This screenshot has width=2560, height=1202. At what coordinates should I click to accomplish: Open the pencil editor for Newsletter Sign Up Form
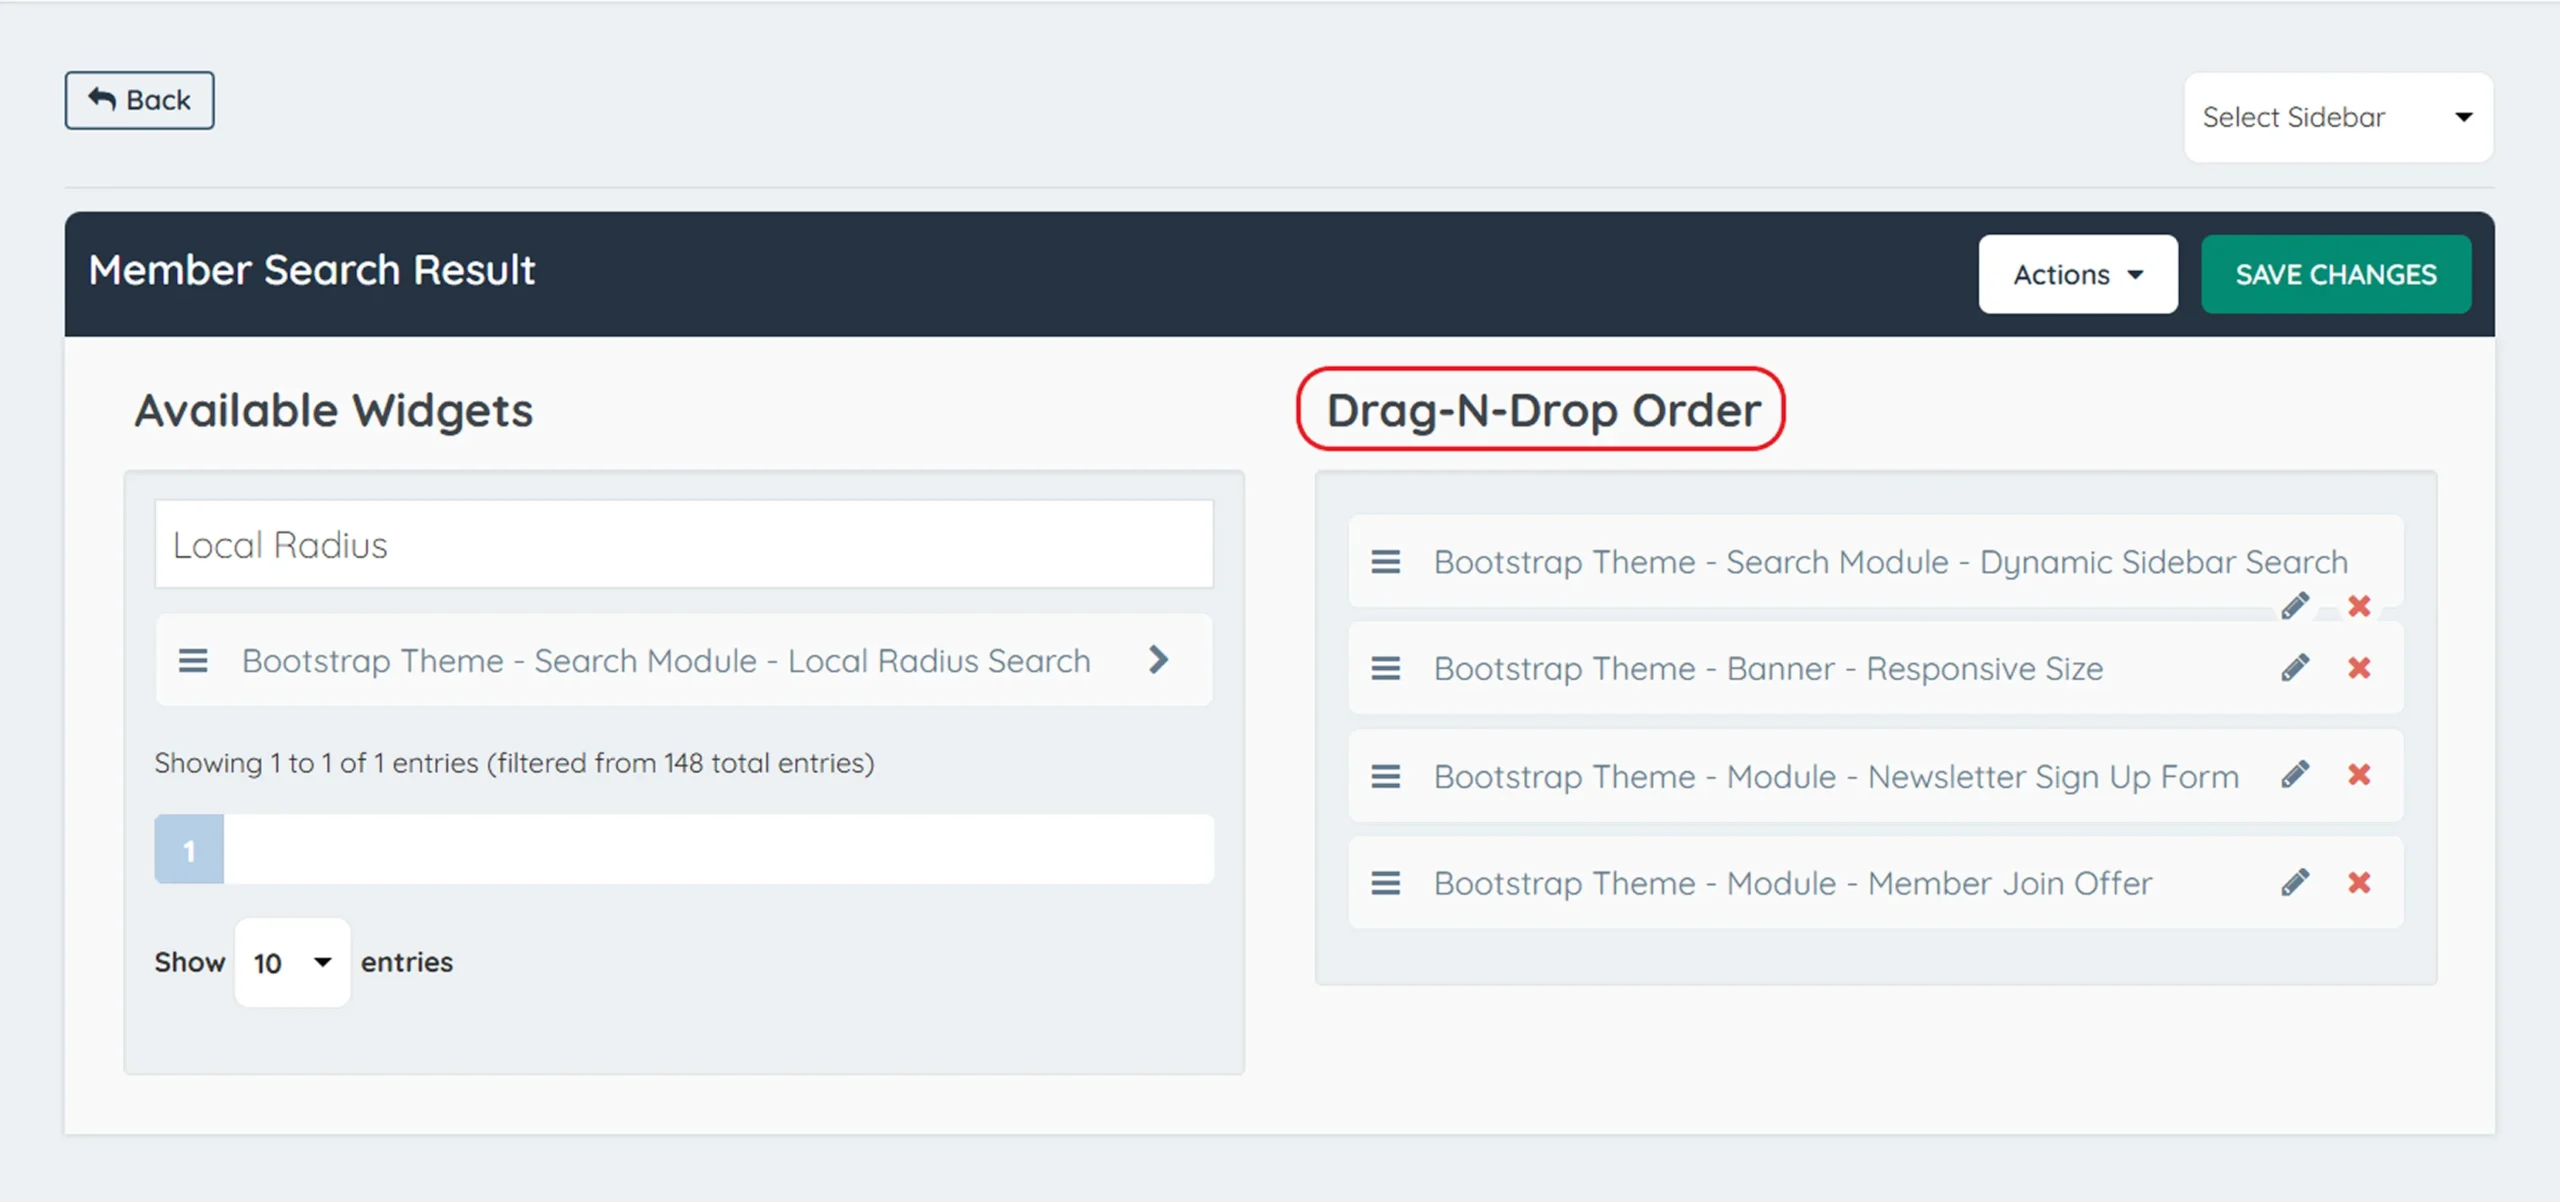pyautogui.click(x=2297, y=774)
